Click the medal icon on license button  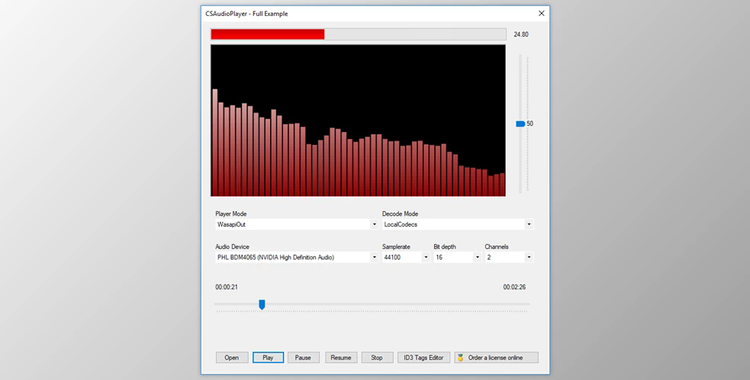click(x=460, y=358)
